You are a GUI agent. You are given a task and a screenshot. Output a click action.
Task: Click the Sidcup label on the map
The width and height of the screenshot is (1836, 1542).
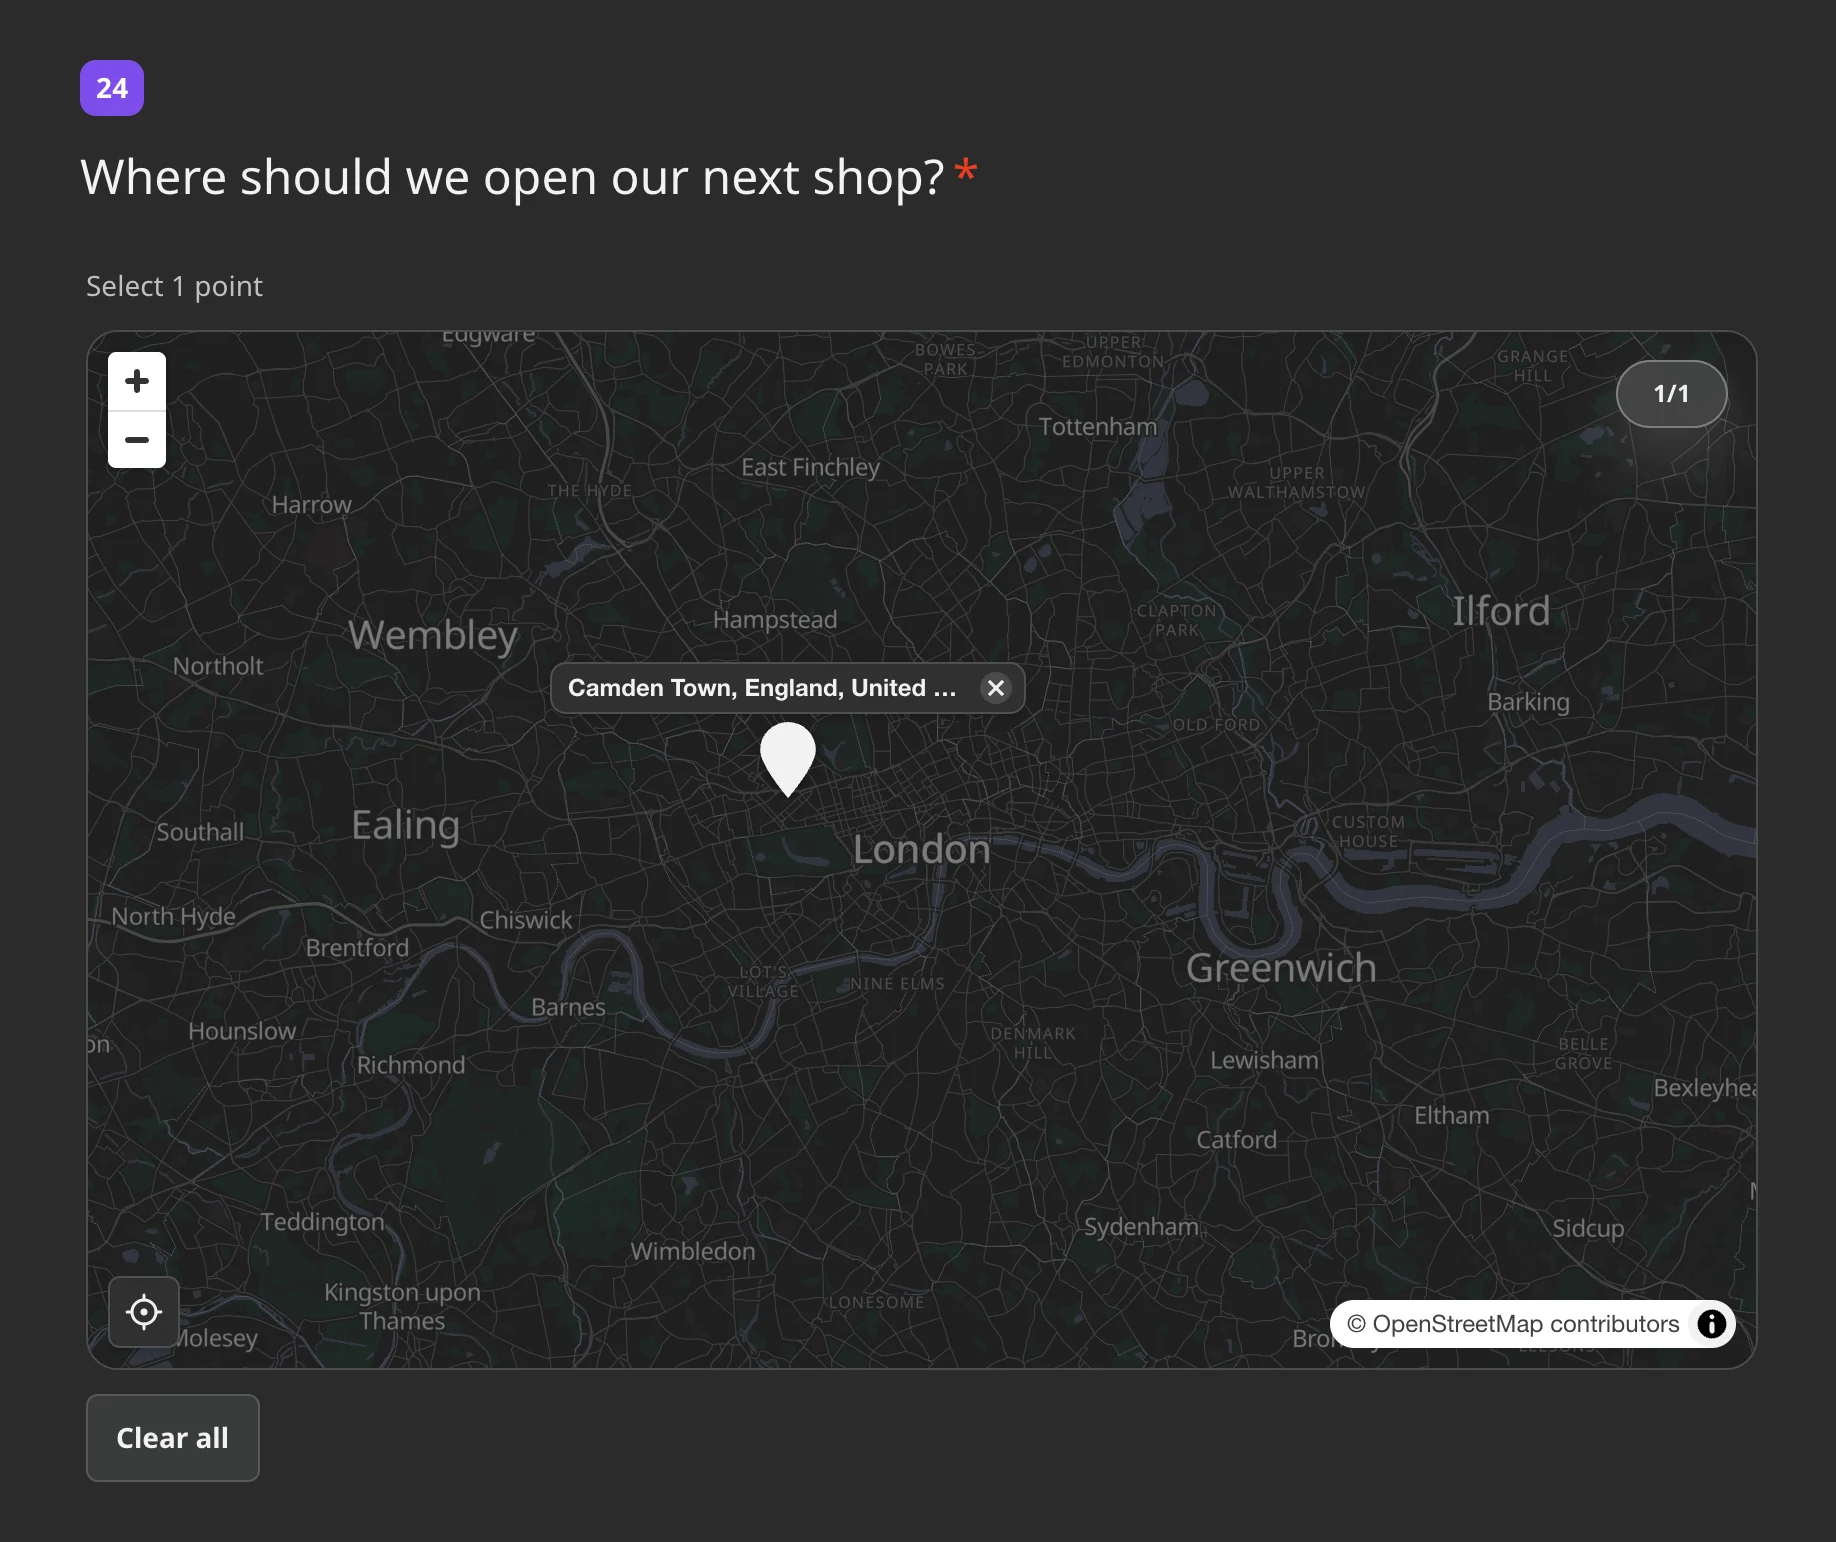[x=1588, y=1228]
